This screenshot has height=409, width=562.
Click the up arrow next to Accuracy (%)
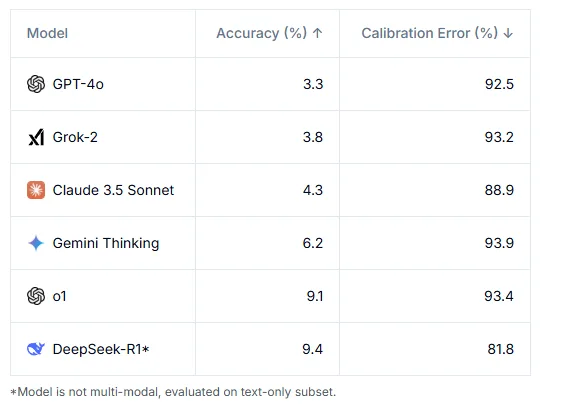tap(317, 33)
